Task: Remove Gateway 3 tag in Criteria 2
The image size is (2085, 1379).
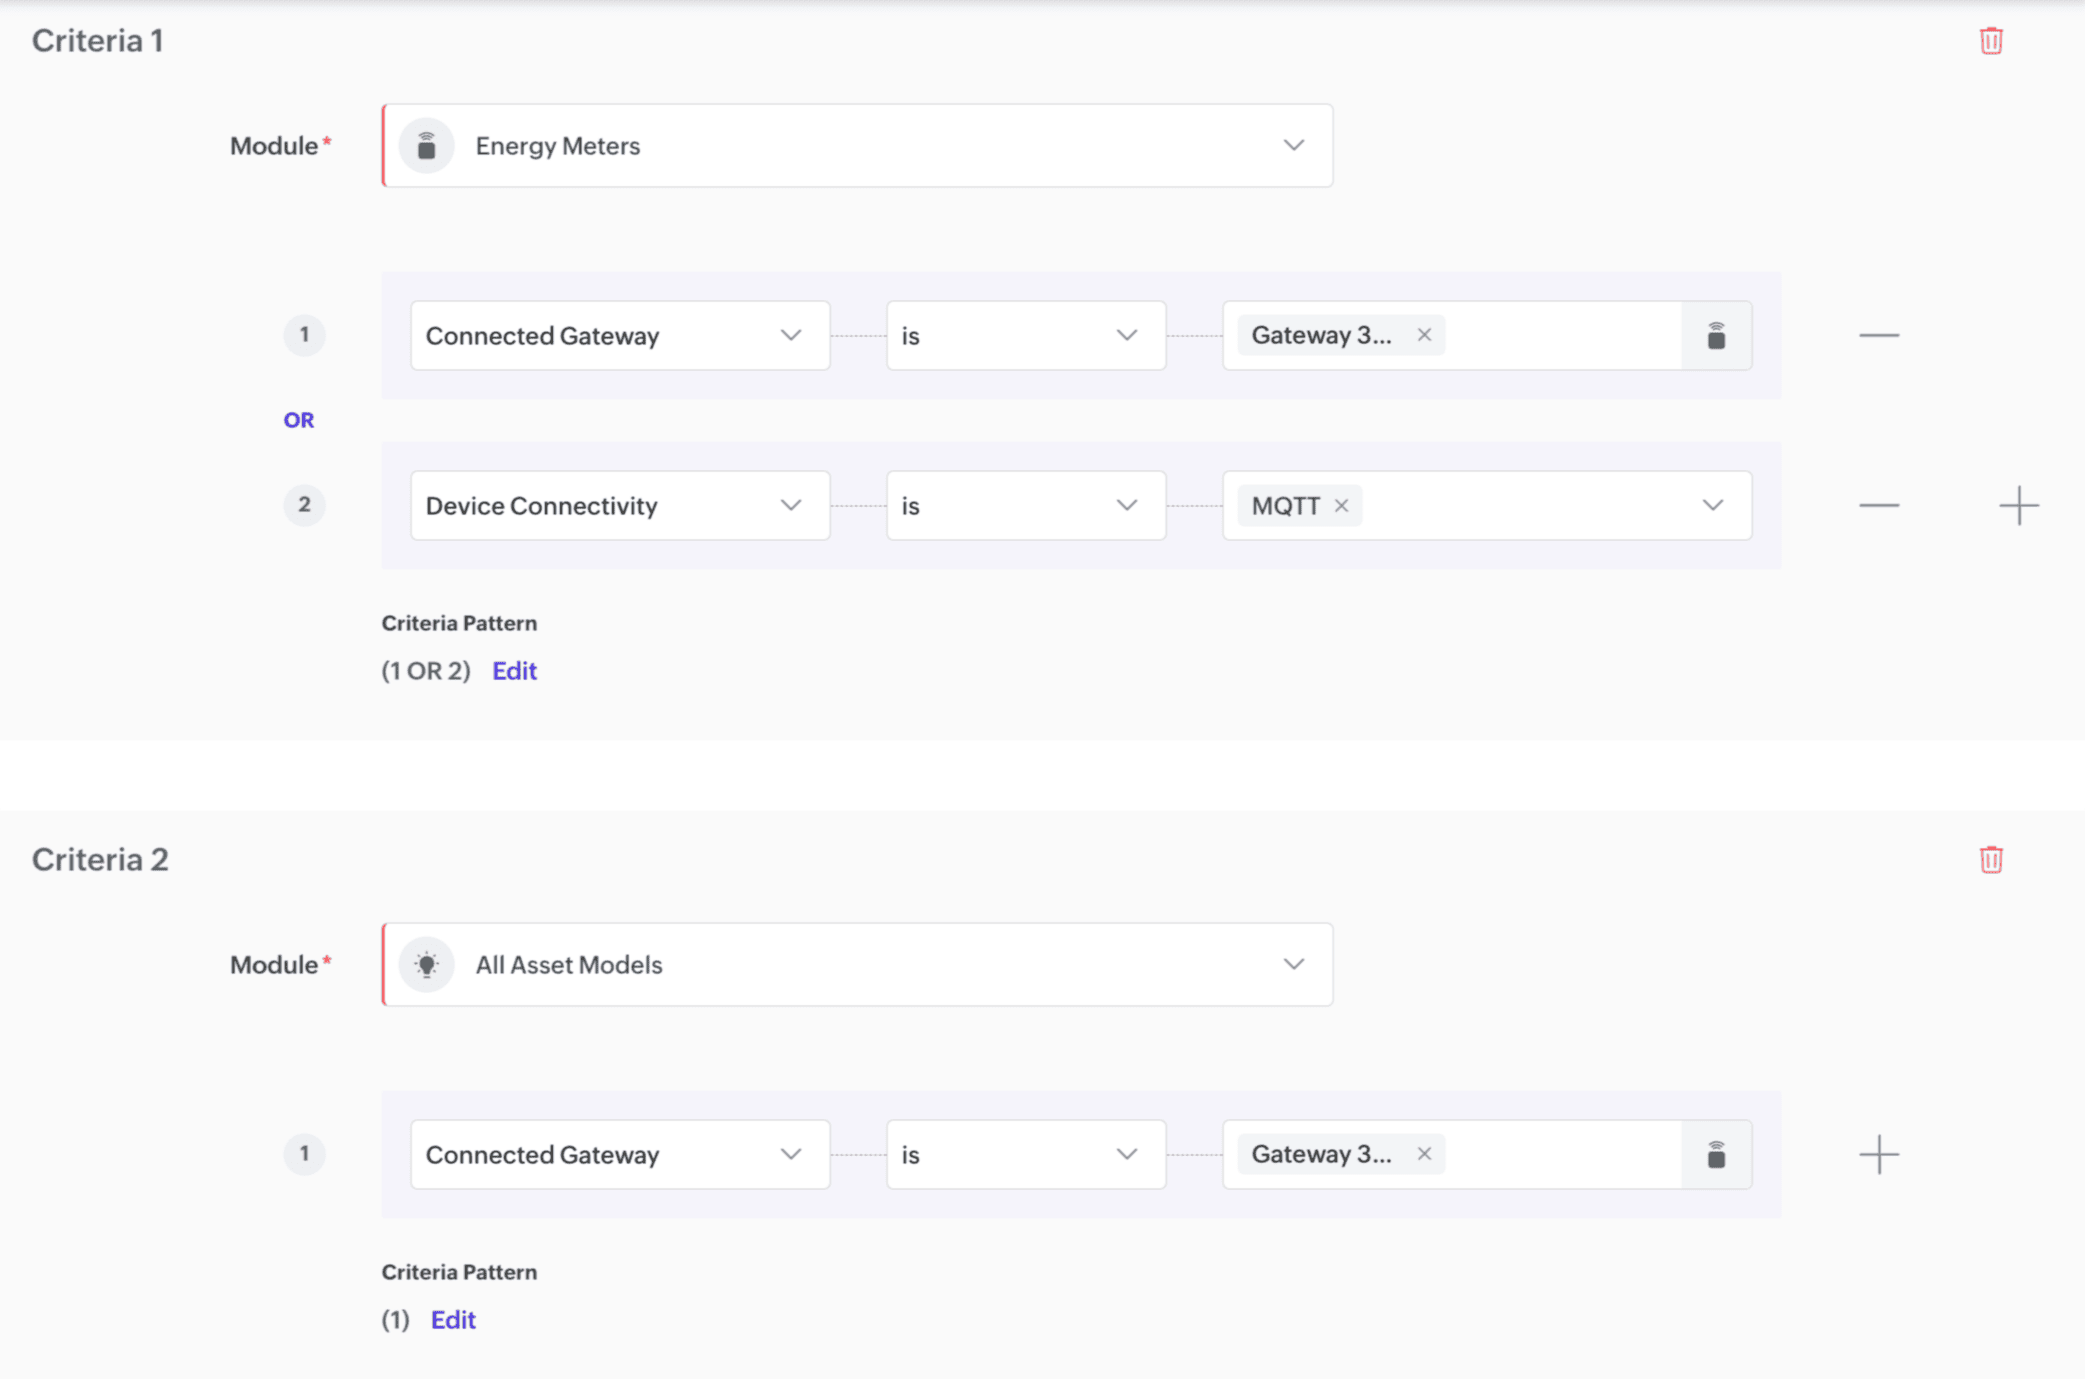Action: click(x=1424, y=1154)
